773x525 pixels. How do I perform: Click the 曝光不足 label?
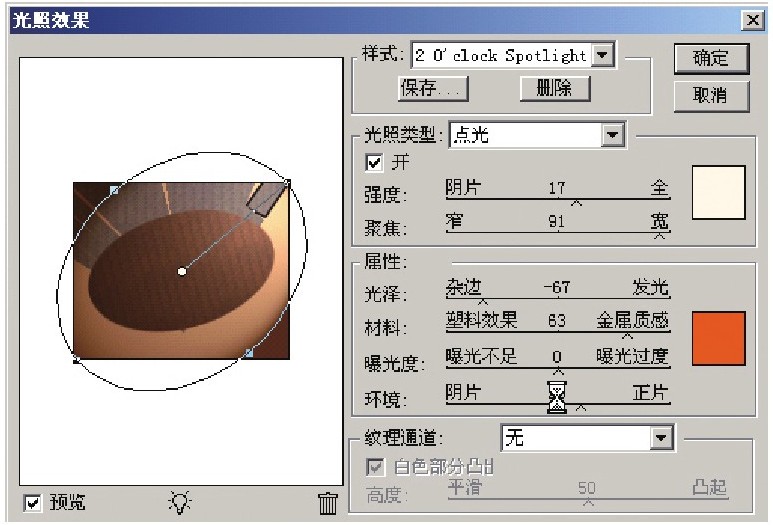point(481,355)
